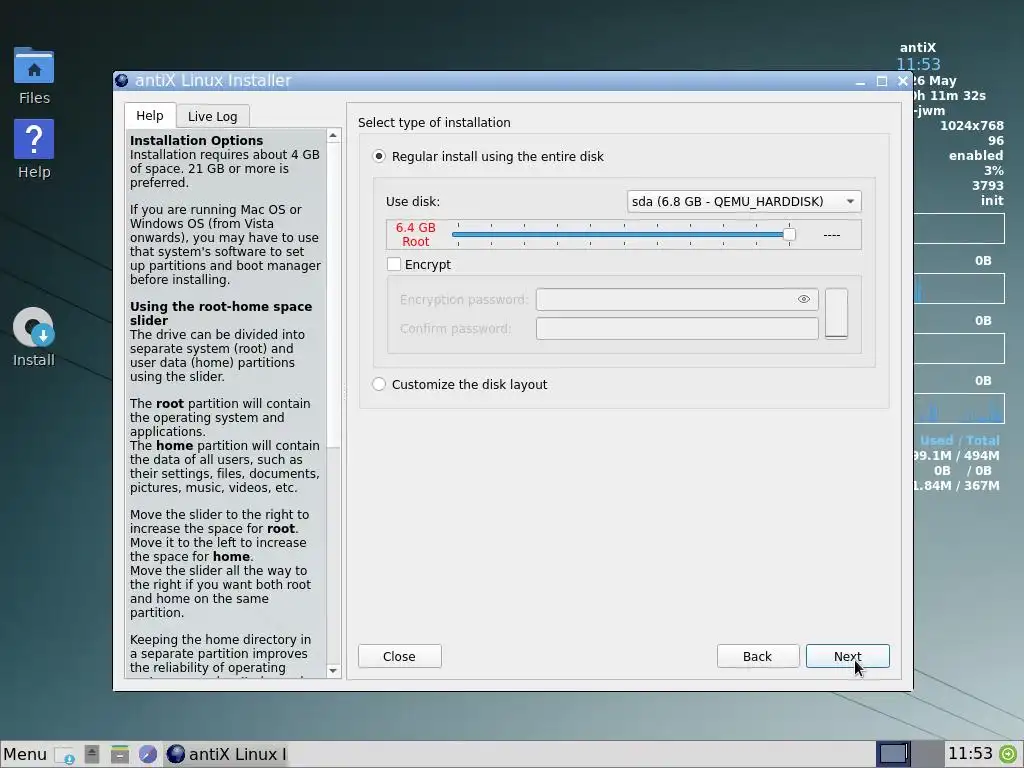Open the Help desktop icon

click(x=34, y=150)
